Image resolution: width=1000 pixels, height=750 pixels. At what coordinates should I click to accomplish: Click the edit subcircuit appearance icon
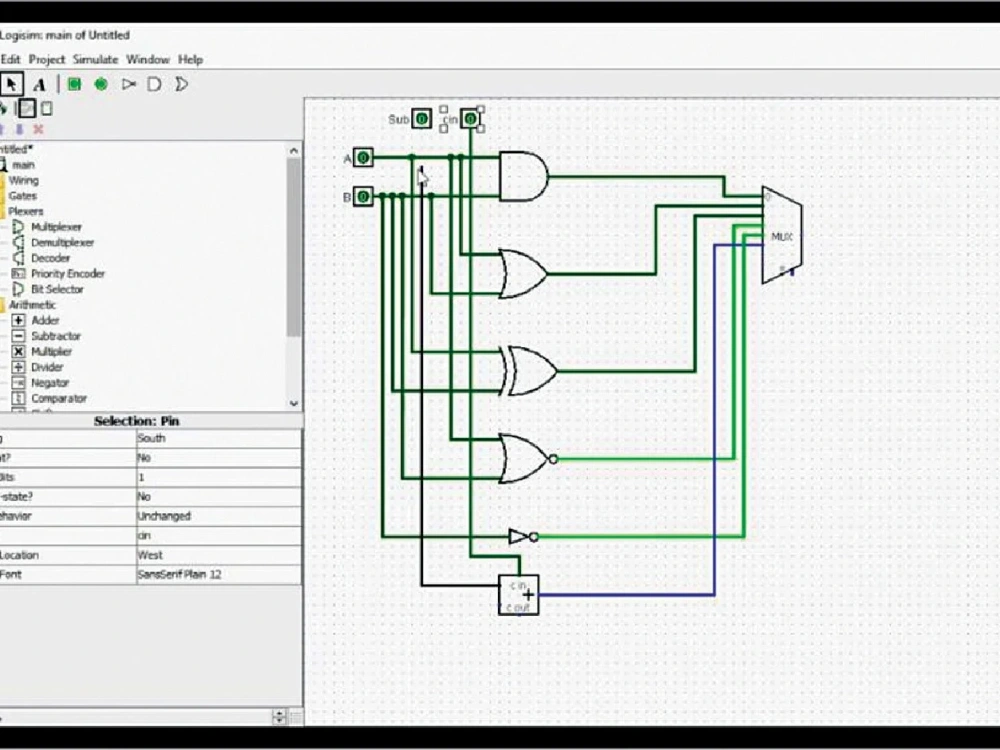[x=47, y=108]
